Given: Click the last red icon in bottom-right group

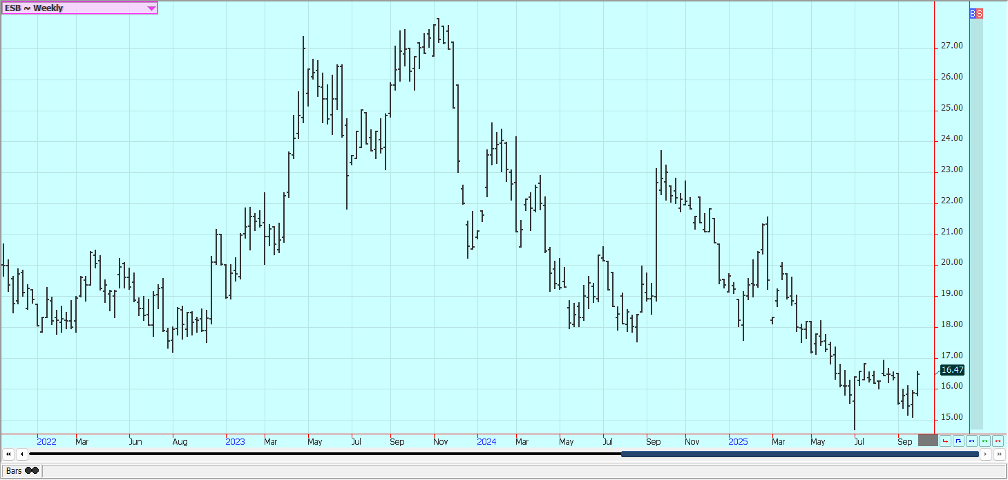Looking at the screenshot, I should [x=997, y=440].
